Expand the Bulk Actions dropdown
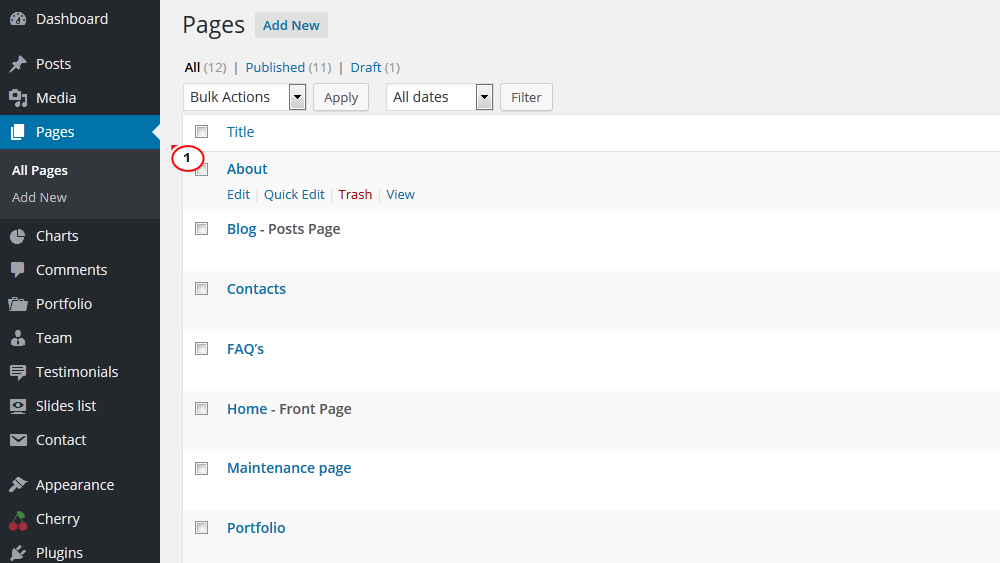Image resolution: width=1000 pixels, height=563 pixels. coord(244,97)
